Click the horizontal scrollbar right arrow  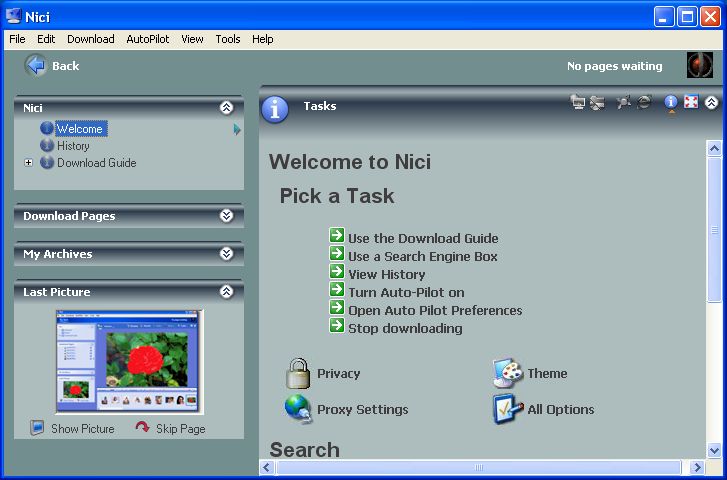697,467
